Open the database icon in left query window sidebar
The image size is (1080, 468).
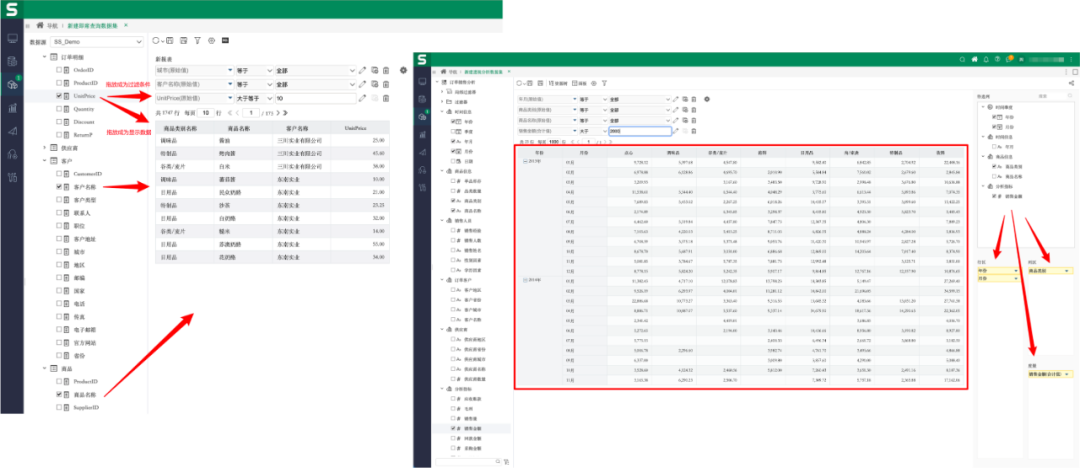(x=12, y=61)
